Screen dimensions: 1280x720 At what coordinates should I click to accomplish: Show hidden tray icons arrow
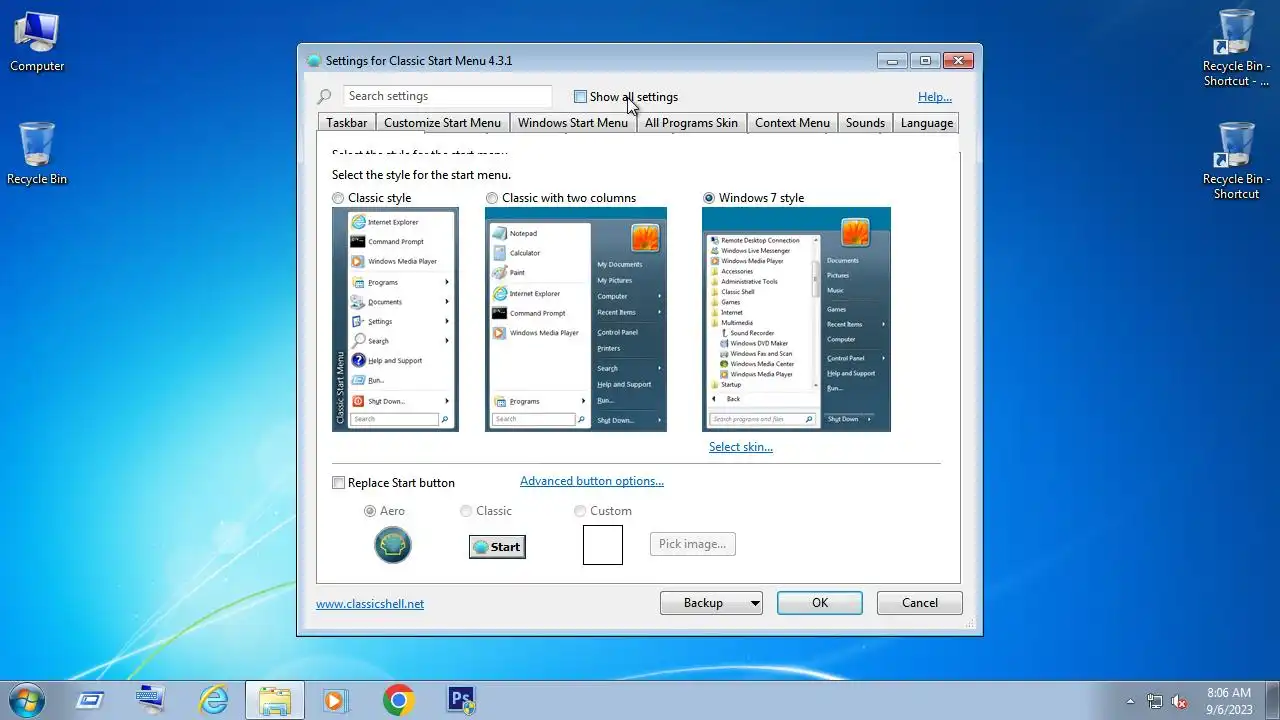(x=1130, y=701)
